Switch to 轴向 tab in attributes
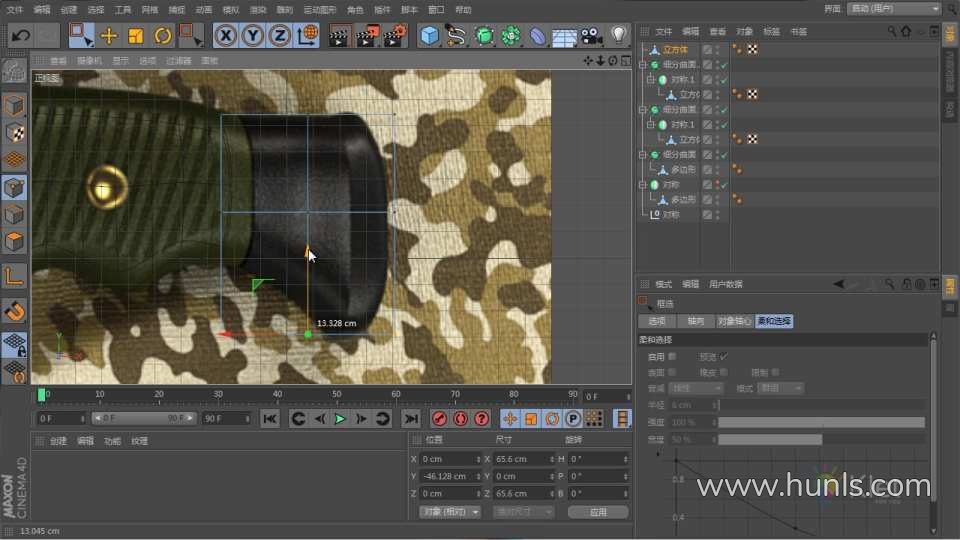The width and height of the screenshot is (960, 540). point(696,321)
